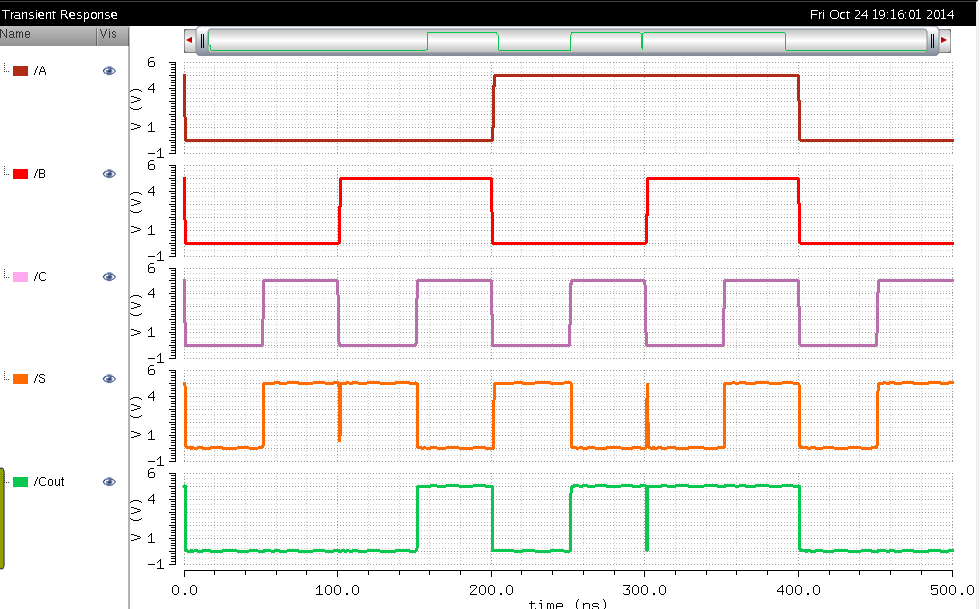The width and height of the screenshot is (980, 609).
Task: Click the left zoom-range handle of overview
Action: pyautogui.click(x=202, y=40)
